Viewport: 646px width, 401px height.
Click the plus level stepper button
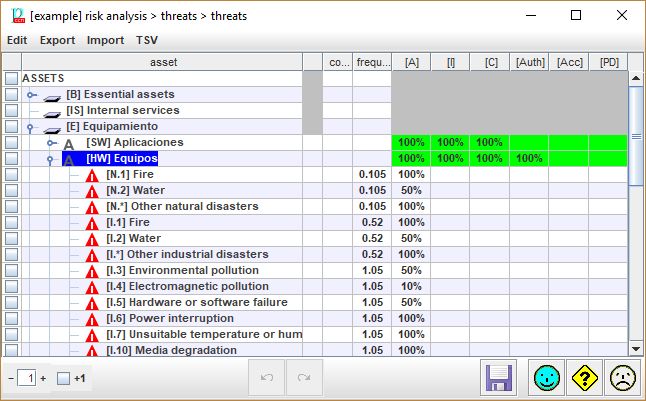[x=43, y=379]
